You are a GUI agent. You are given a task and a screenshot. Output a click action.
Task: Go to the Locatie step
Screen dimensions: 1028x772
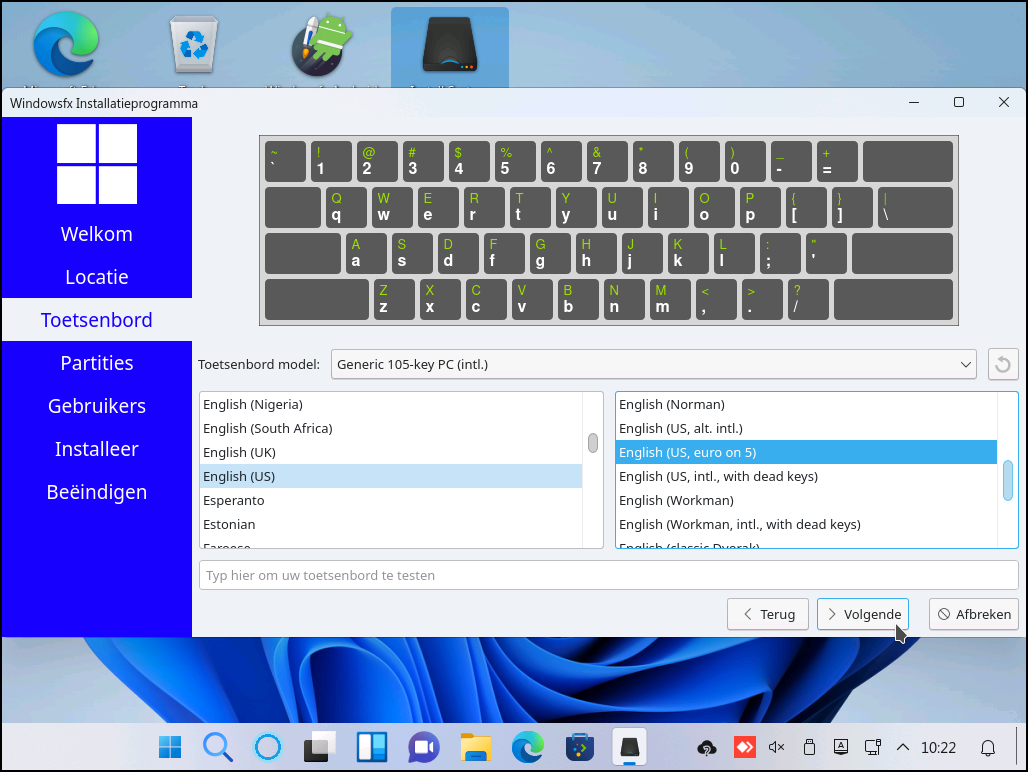tap(97, 277)
